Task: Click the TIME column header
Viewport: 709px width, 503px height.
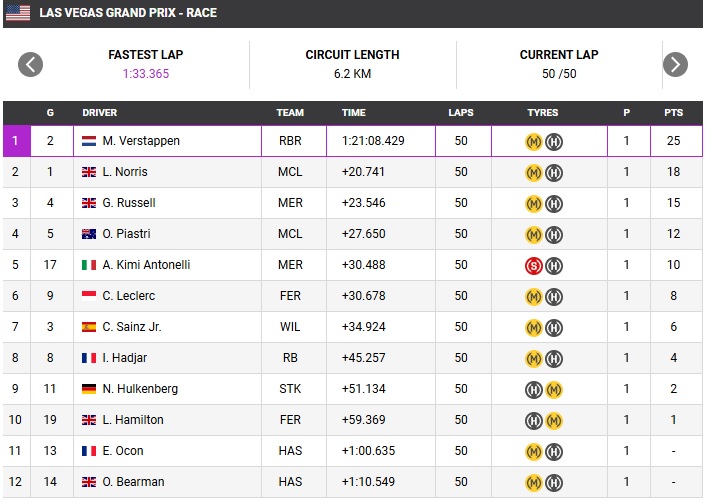Action: [354, 113]
